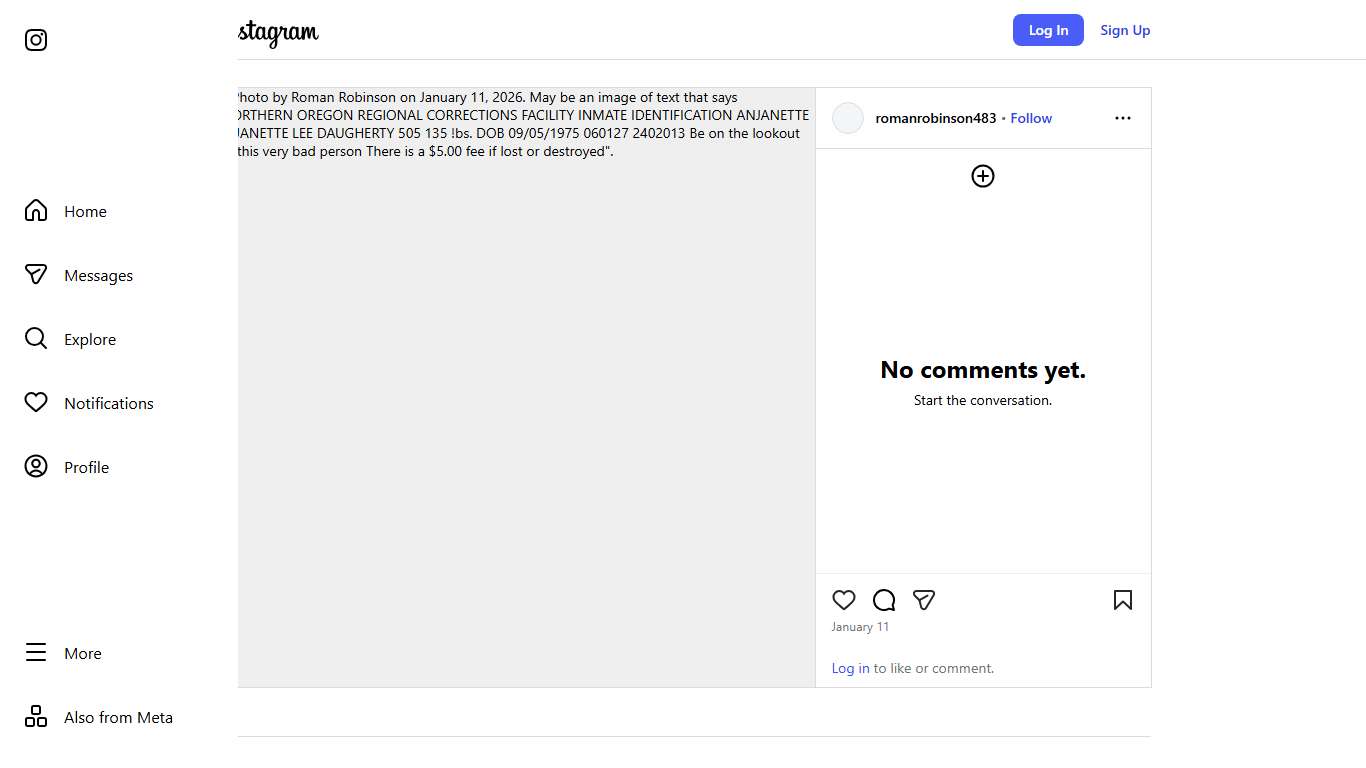
Task: Like the post with heart icon
Action: pyautogui.click(x=844, y=600)
